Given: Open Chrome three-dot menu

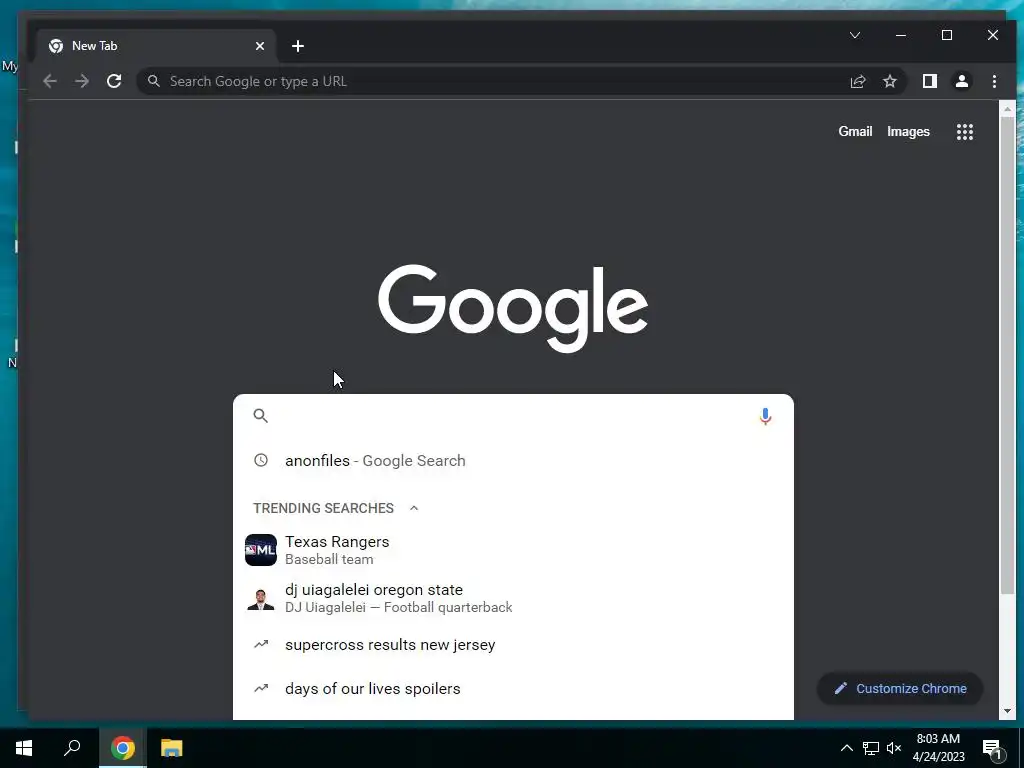Looking at the screenshot, I should [x=994, y=81].
